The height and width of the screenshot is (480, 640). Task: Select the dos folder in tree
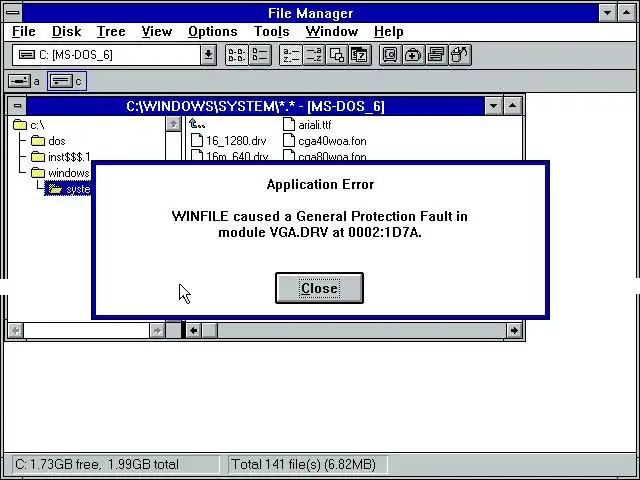click(x=48, y=141)
